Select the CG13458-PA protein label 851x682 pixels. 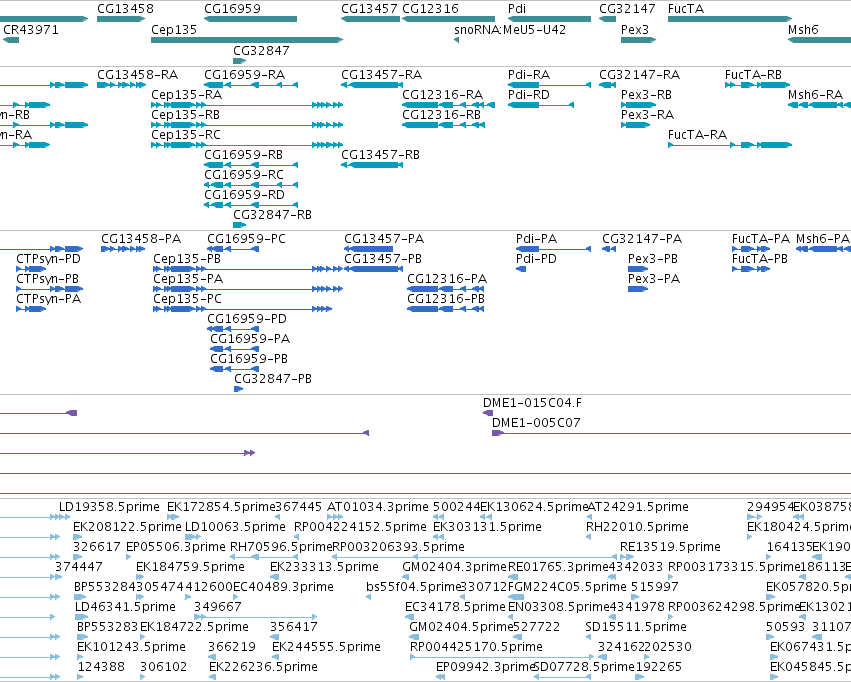(x=141, y=239)
